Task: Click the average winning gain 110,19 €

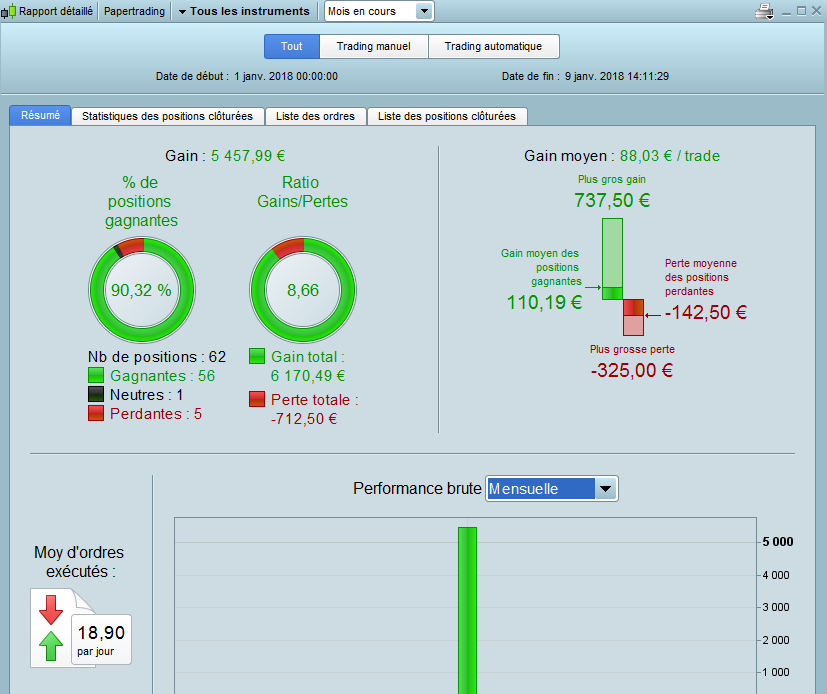Action: point(544,303)
